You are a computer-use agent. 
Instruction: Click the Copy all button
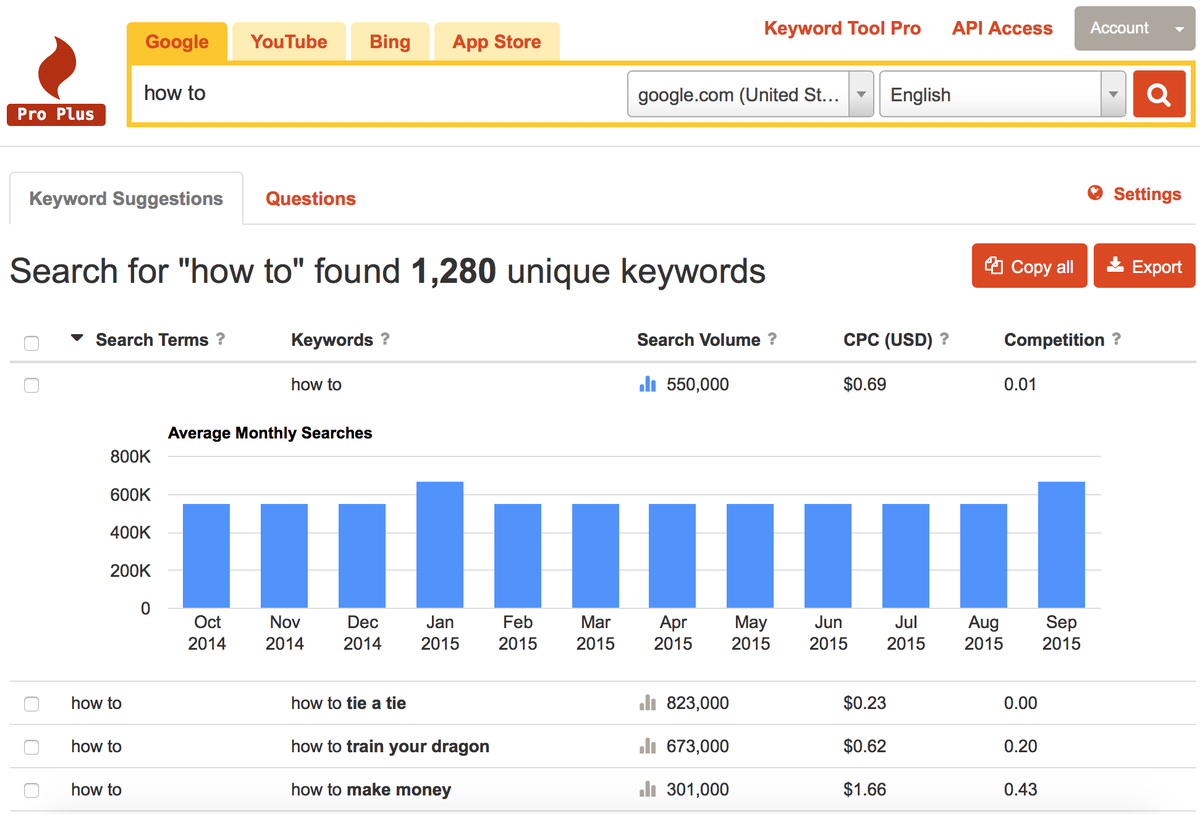pos(1029,266)
